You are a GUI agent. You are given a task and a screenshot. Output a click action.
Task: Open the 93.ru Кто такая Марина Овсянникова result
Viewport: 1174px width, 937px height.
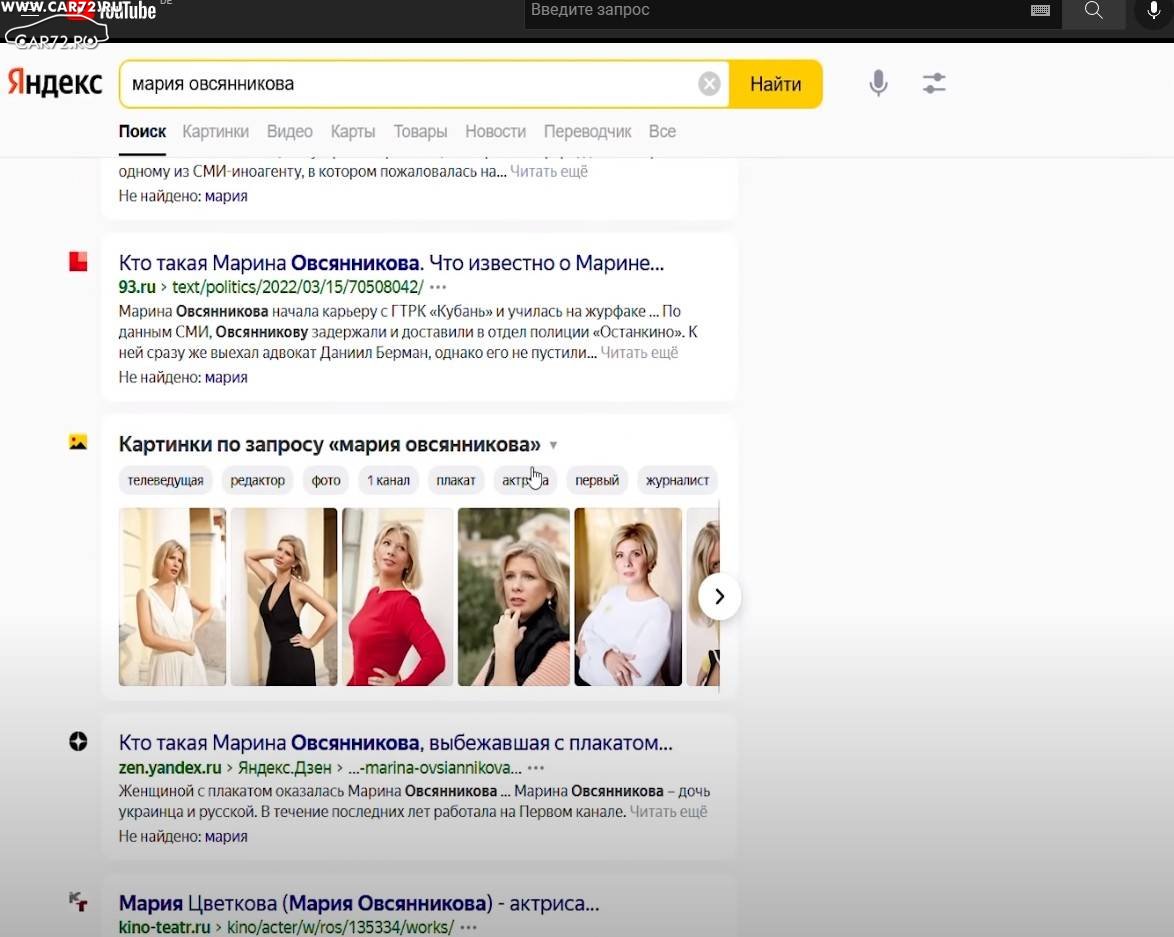click(x=391, y=263)
